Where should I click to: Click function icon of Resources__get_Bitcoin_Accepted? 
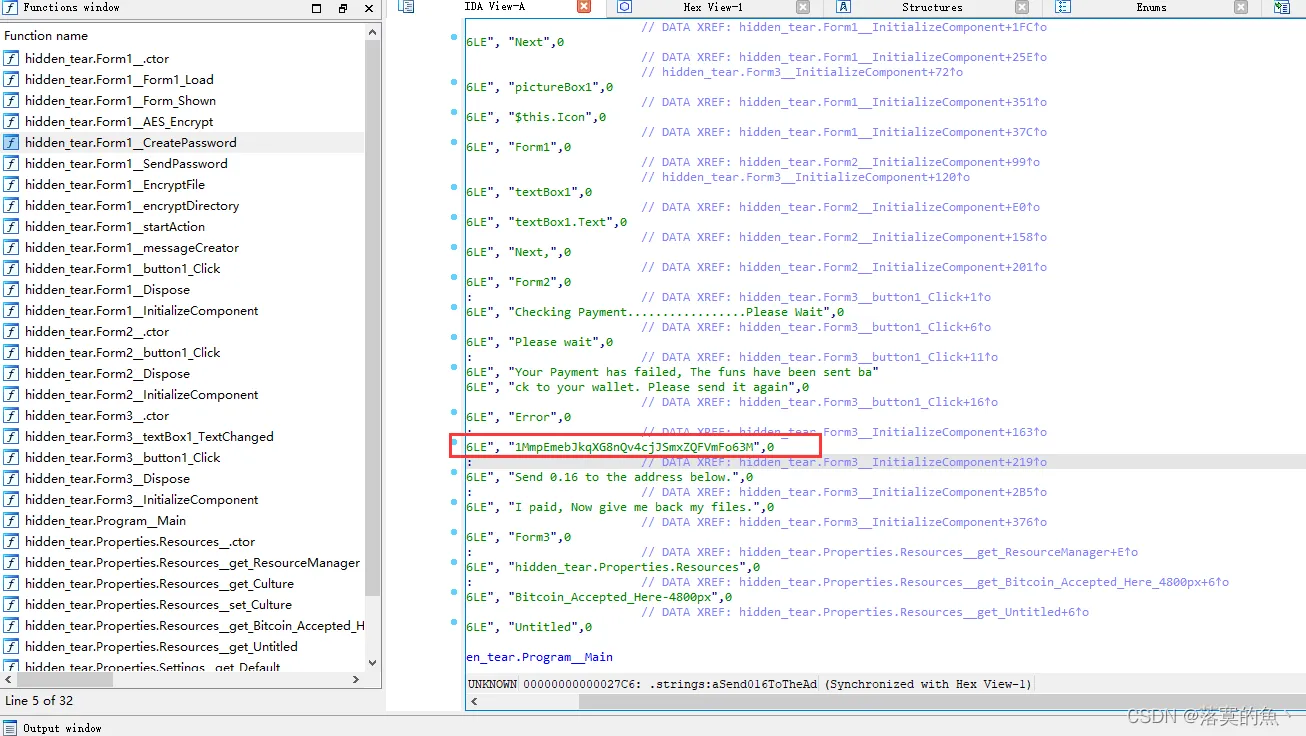(x=11, y=625)
